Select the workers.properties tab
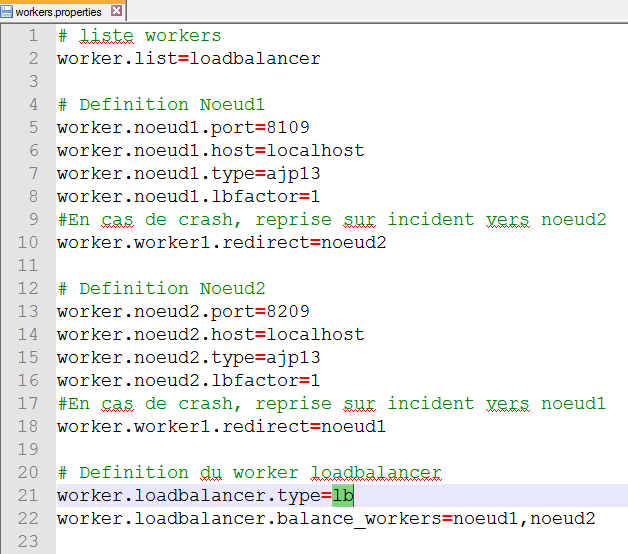Viewport: 628px width, 554px height. click(x=58, y=12)
